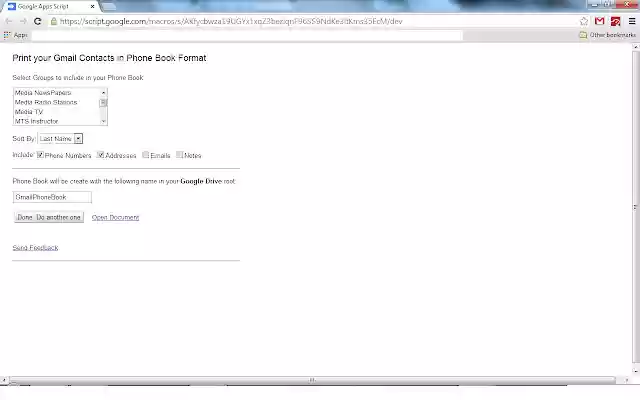The image size is (640, 400).
Task: Click the browser back arrow
Action: pyautogui.click(x=9, y=21)
